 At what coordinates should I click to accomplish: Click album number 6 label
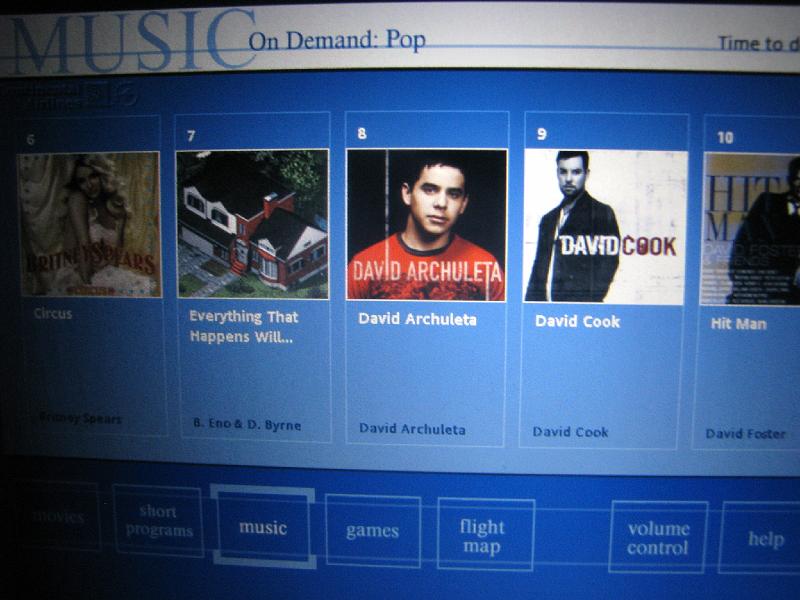(31, 139)
